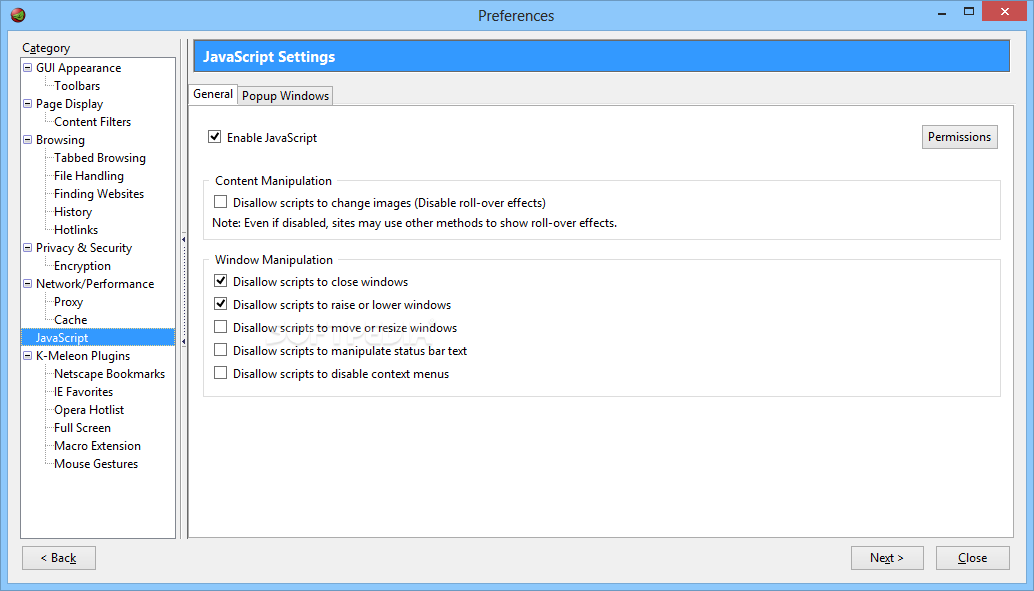
Task: Select the Browsing category
Action: click(x=60, y=140)
